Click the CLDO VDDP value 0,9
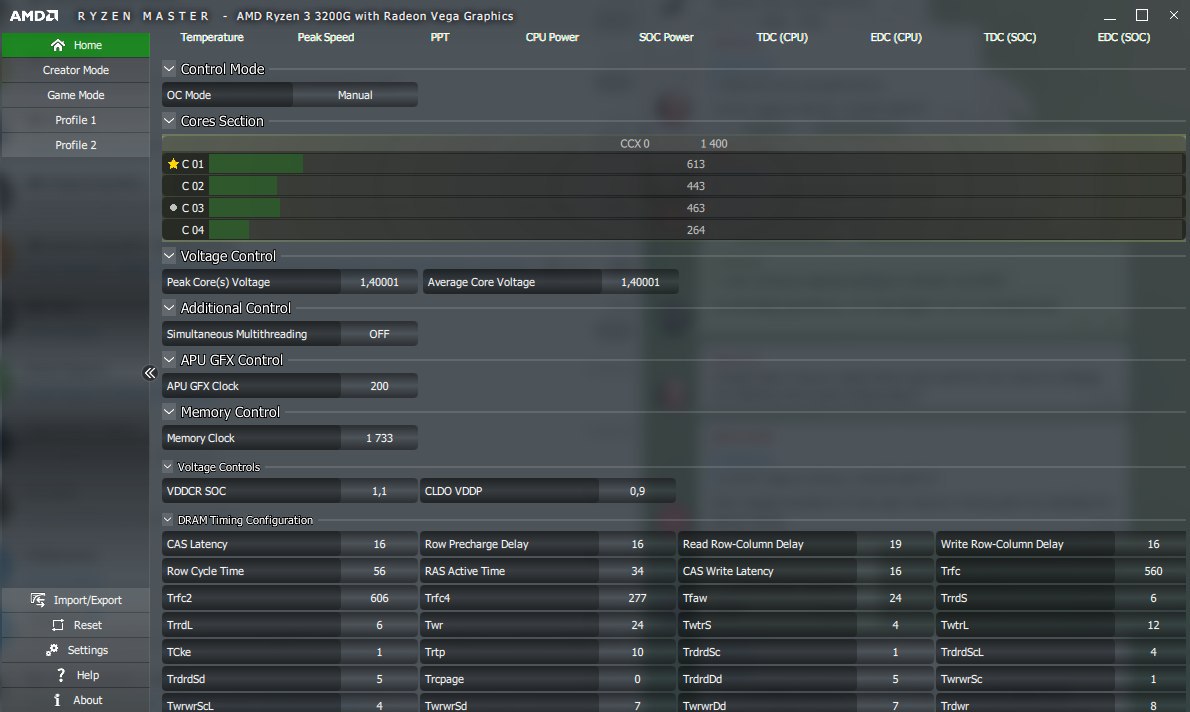The height and width of the screenshot is (712, 1190). (637, 491)
